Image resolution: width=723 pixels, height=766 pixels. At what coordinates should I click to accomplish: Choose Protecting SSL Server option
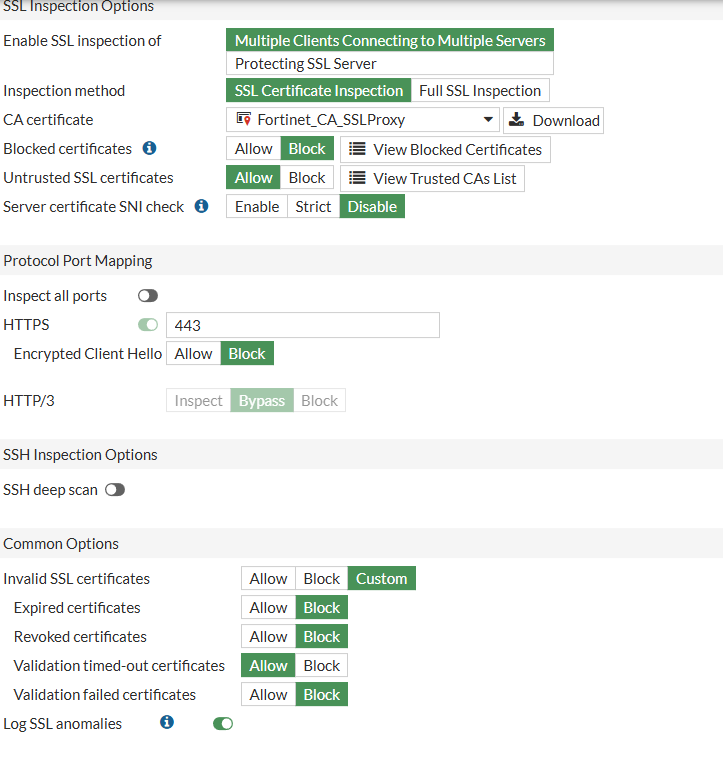point(390,64)
